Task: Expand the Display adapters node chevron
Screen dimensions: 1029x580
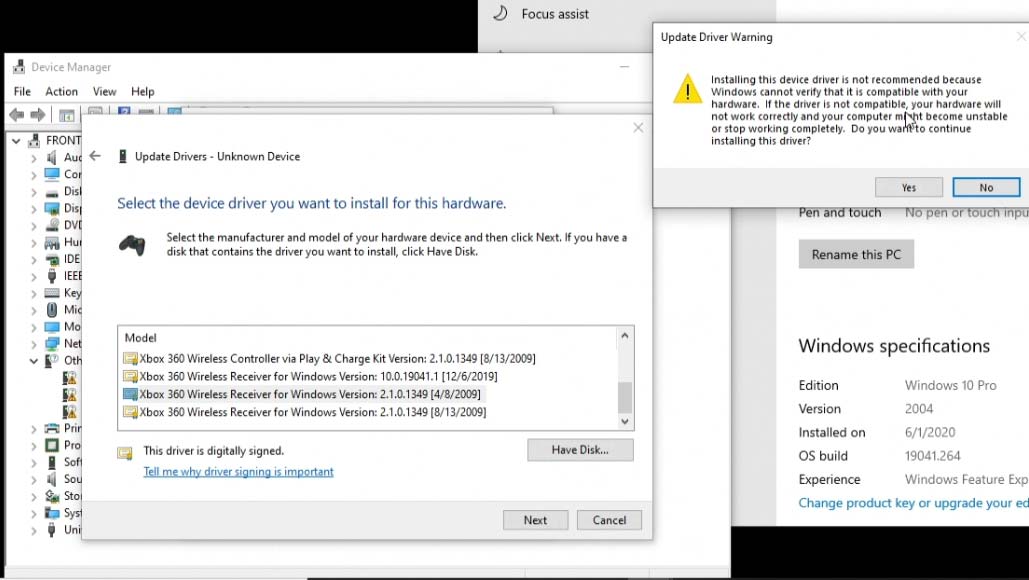Action: 33,209
